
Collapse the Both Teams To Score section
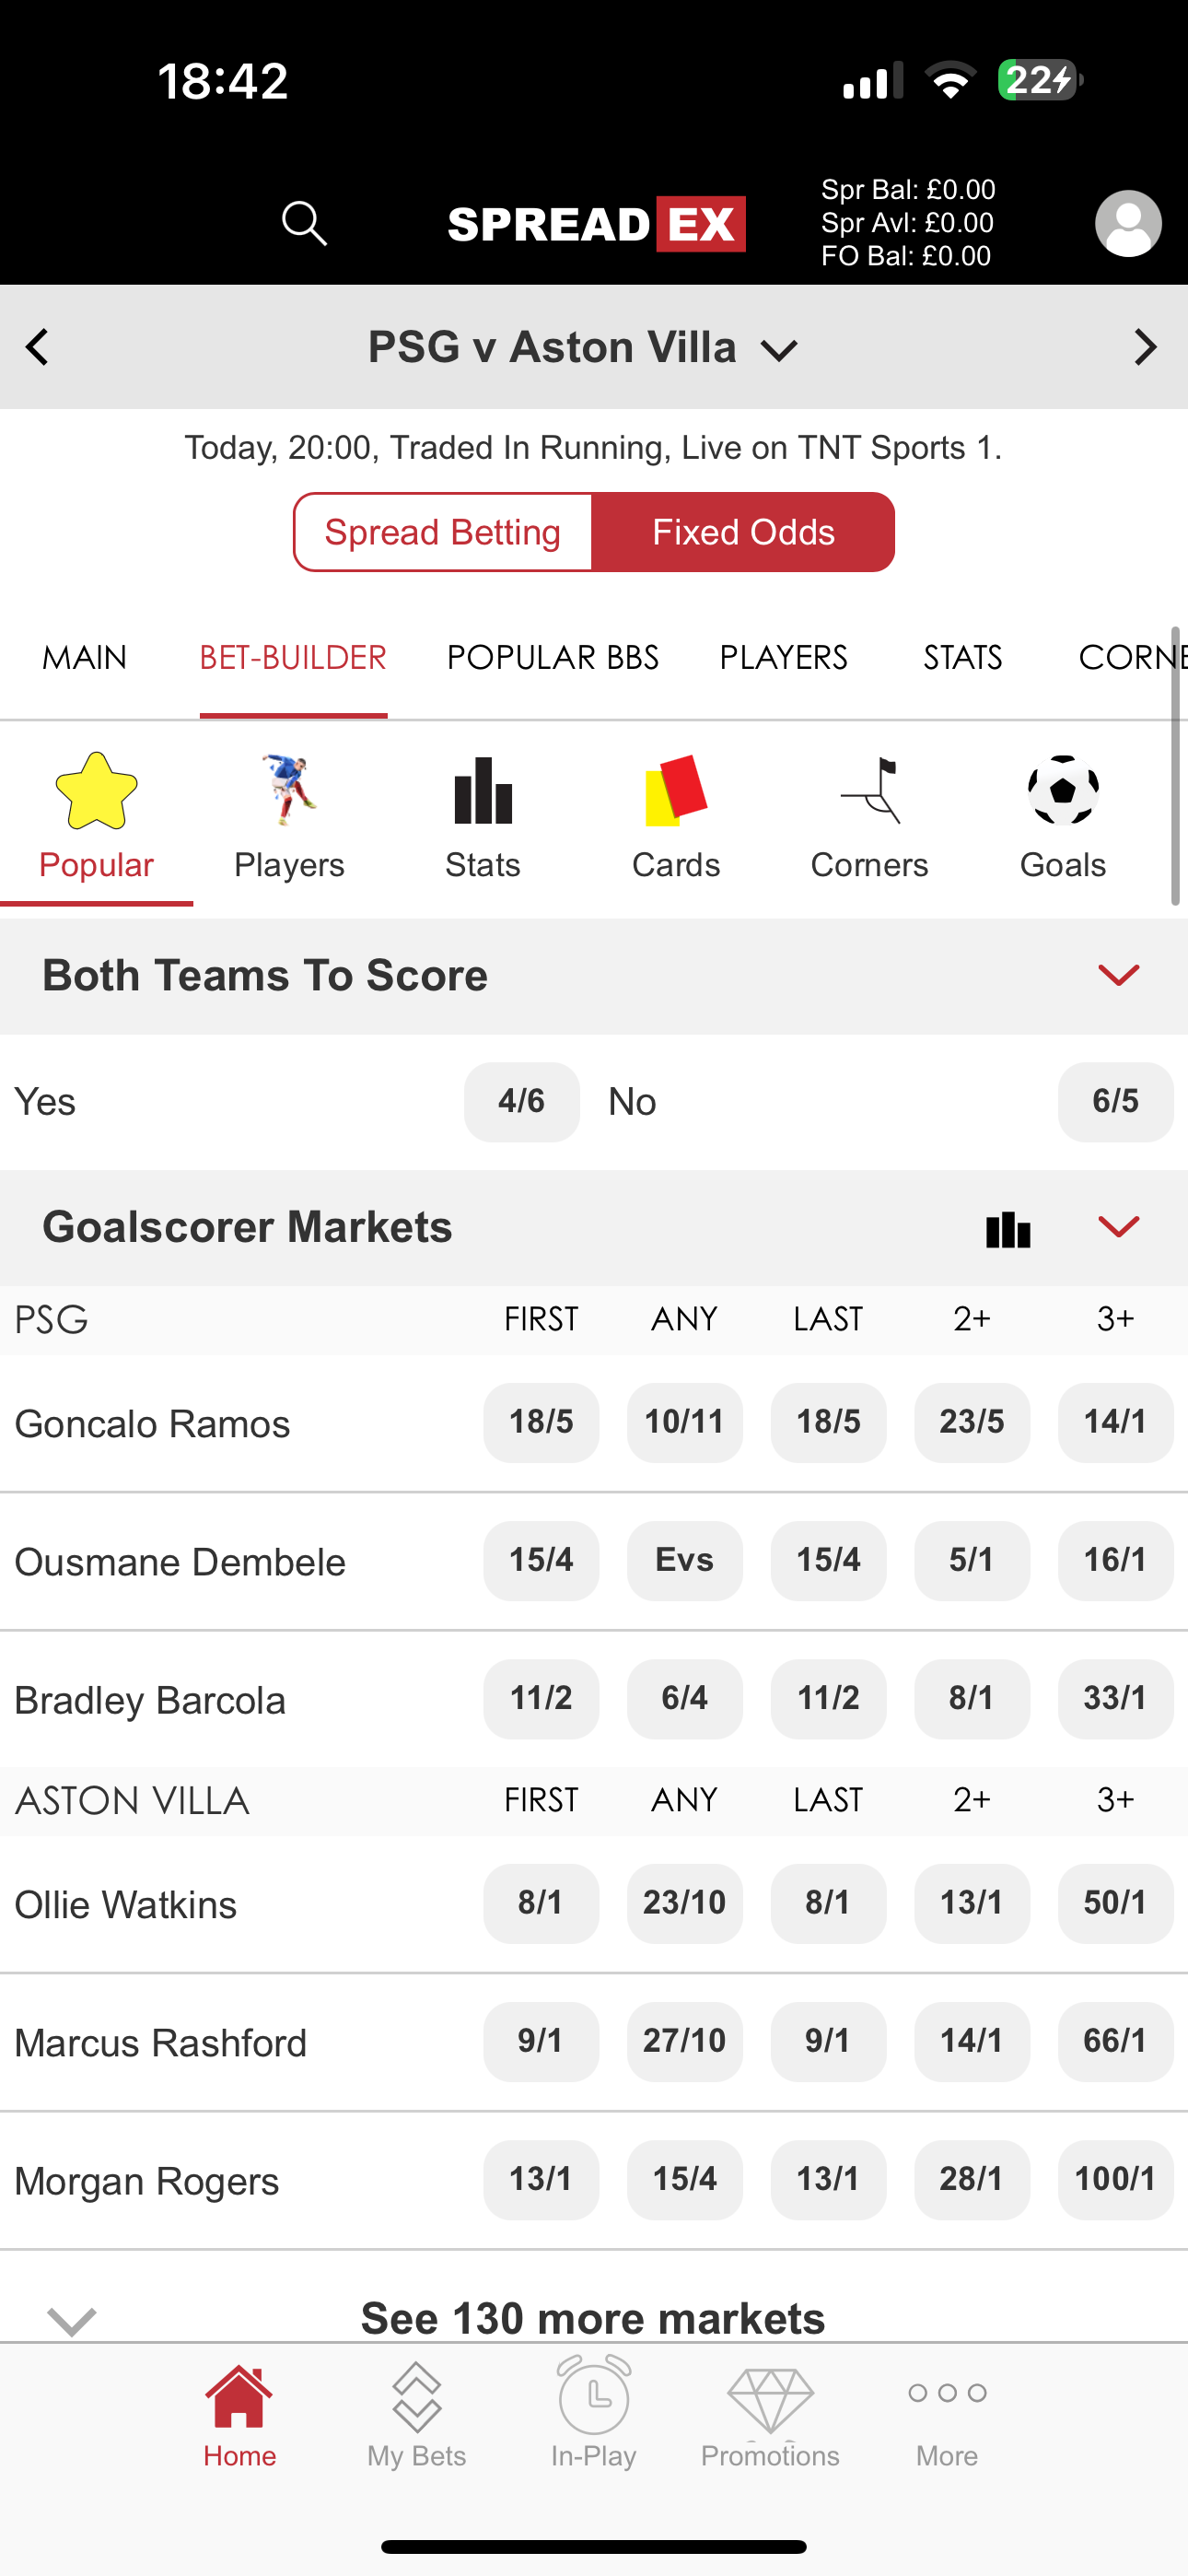point(1118,975)
